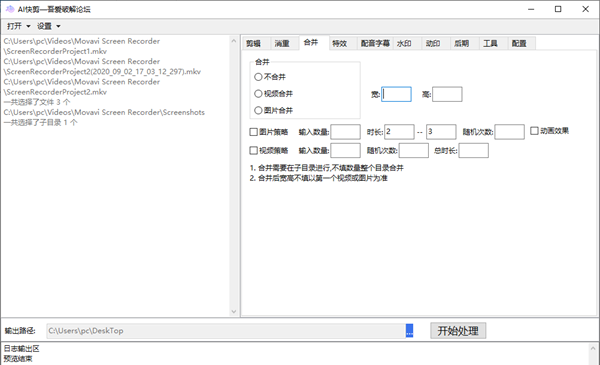600x365 pixels.
Task: Click 随机次数 field in 图片策略 row
Action: [x=509, y=132]
